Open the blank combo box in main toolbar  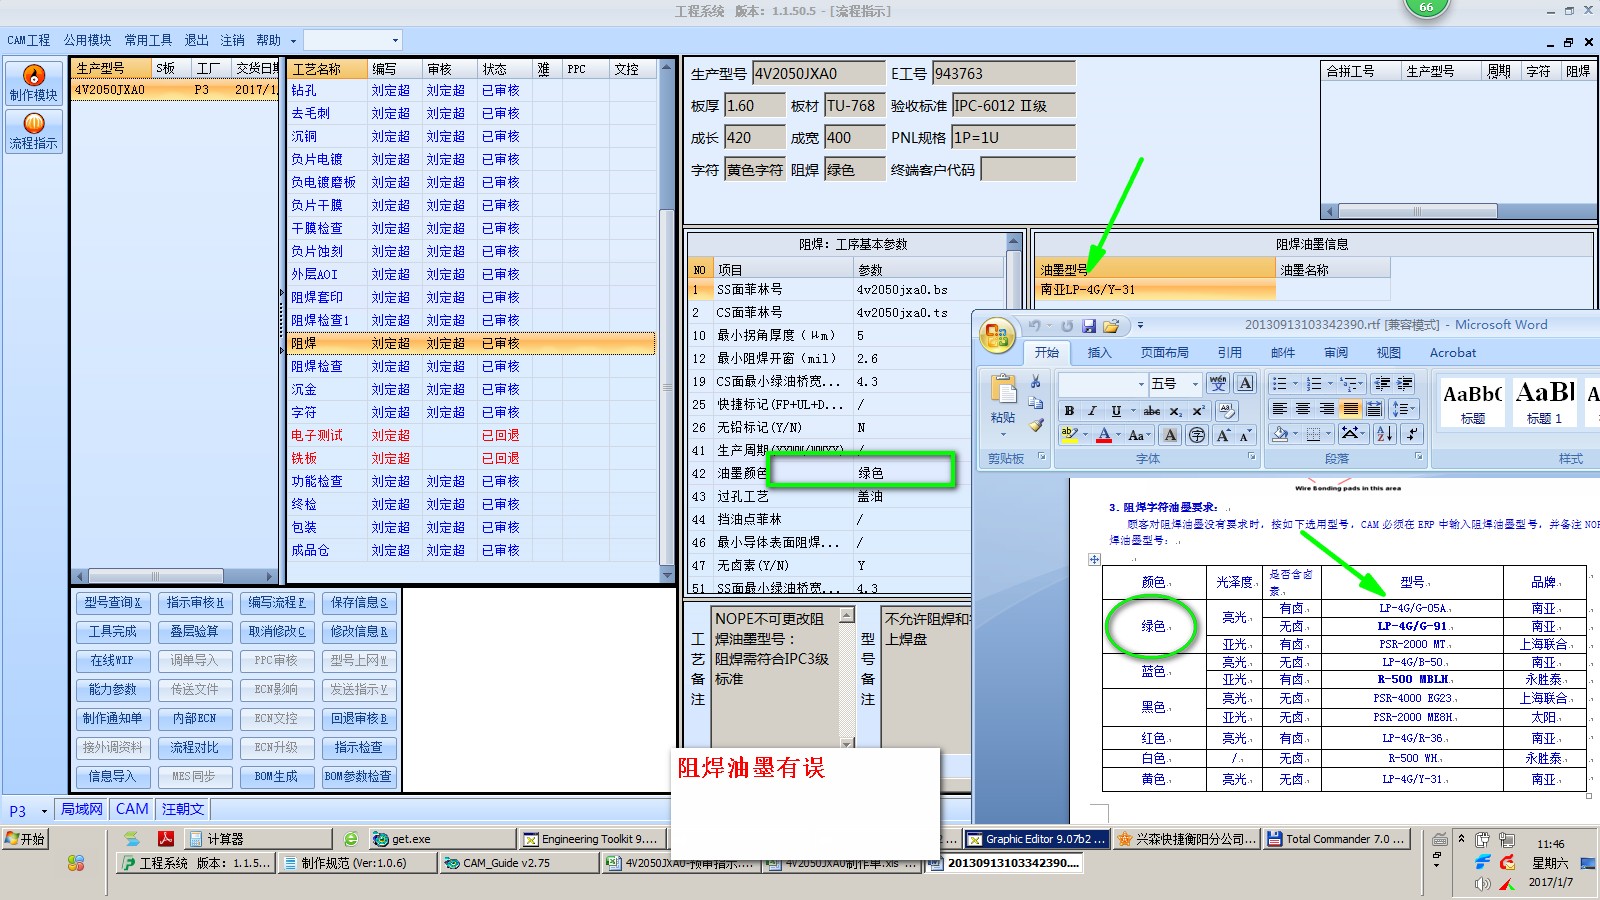(x=353, y=40)
